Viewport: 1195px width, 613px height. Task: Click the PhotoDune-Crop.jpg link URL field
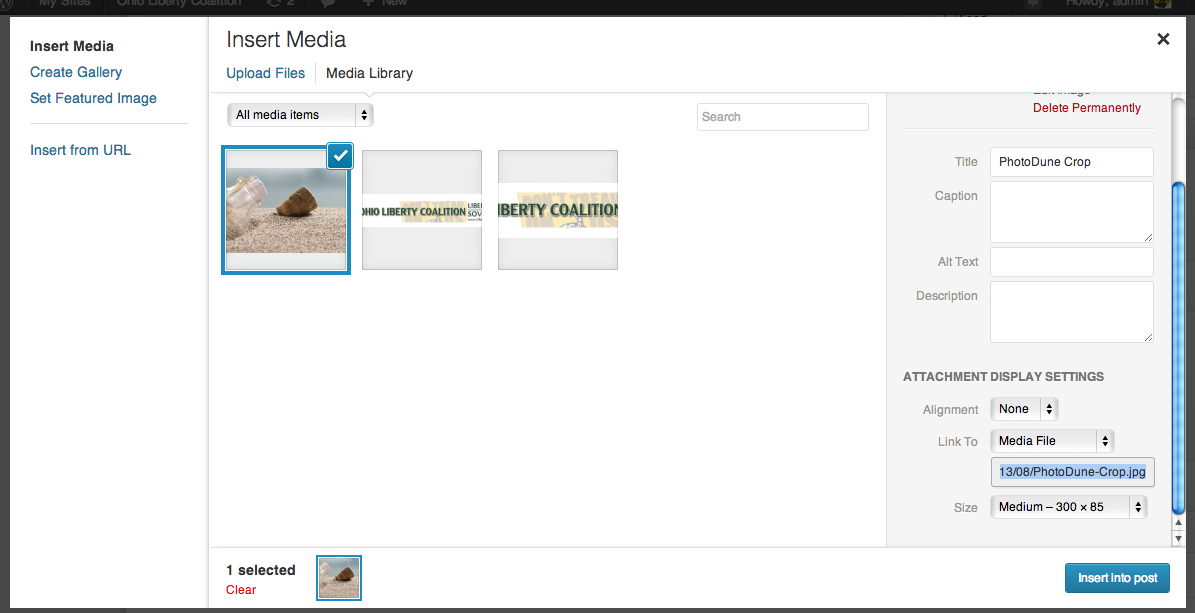click(1073, 472)
